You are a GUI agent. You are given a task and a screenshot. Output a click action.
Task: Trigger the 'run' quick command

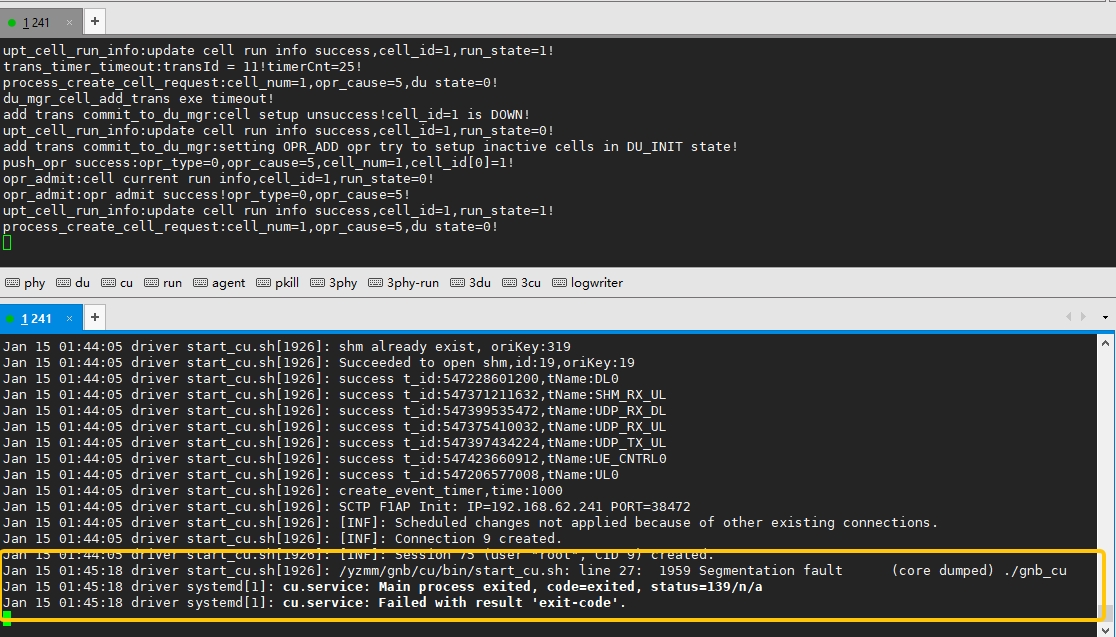tap(163, 283)
